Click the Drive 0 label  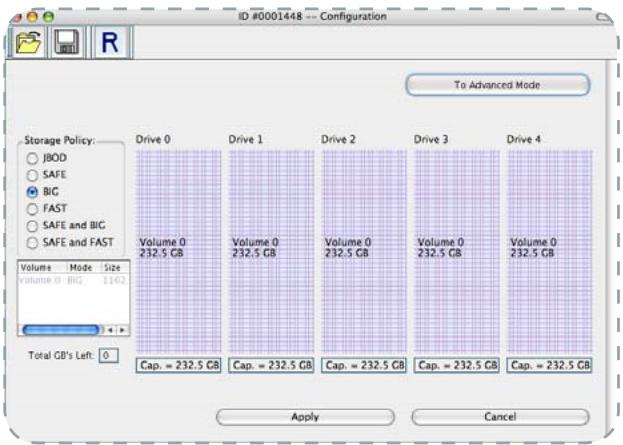pos(153,139)
